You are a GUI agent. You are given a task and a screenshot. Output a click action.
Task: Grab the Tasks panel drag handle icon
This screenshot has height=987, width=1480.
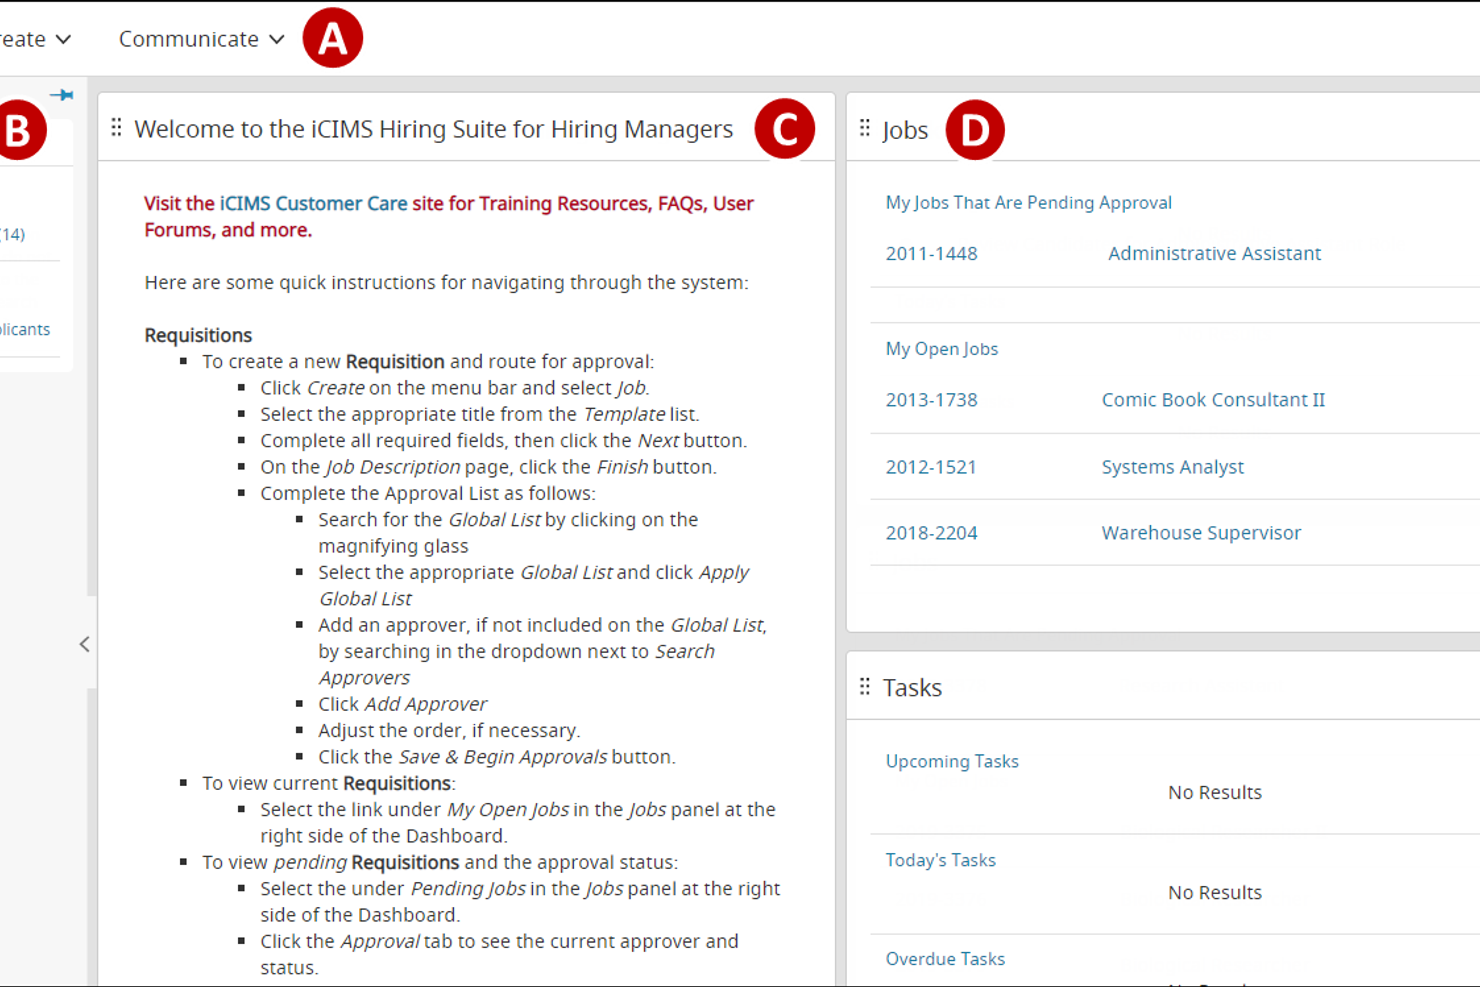(x=863, y=686)
